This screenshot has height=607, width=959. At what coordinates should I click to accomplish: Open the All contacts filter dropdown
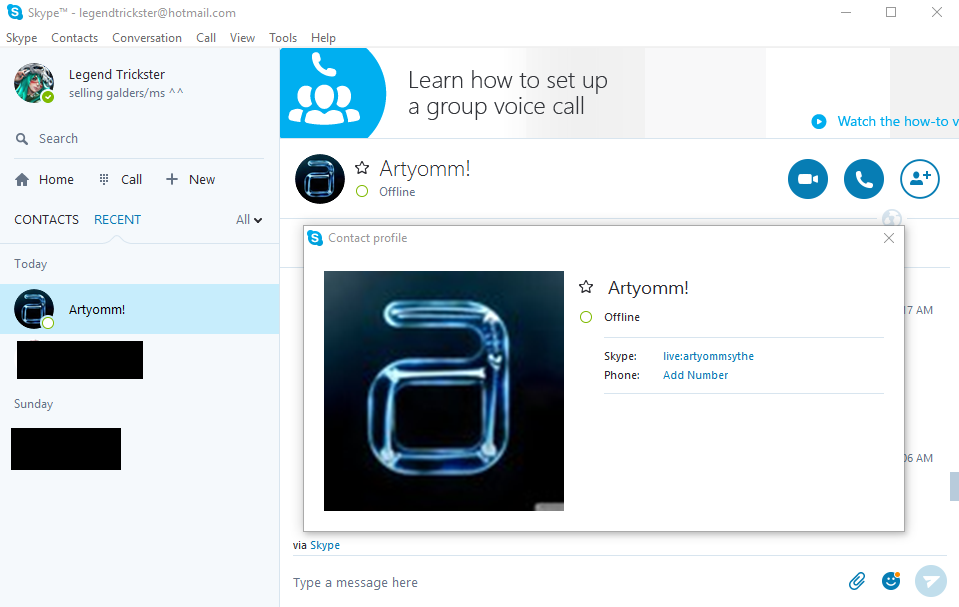(x=249, y=220)
